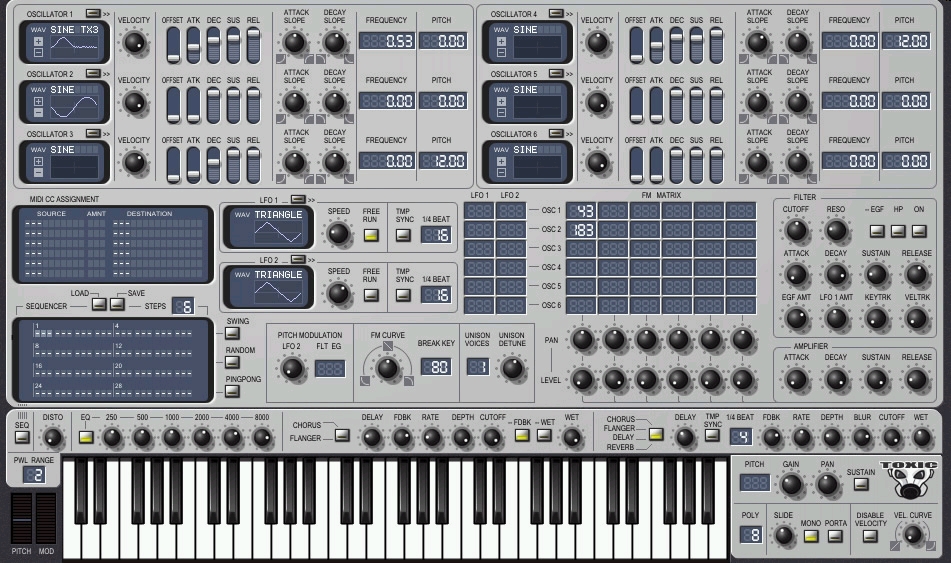This screenshot has width=951, height=563.
Task: Click the Mod wheel strip
Action: tap(46, 519)
